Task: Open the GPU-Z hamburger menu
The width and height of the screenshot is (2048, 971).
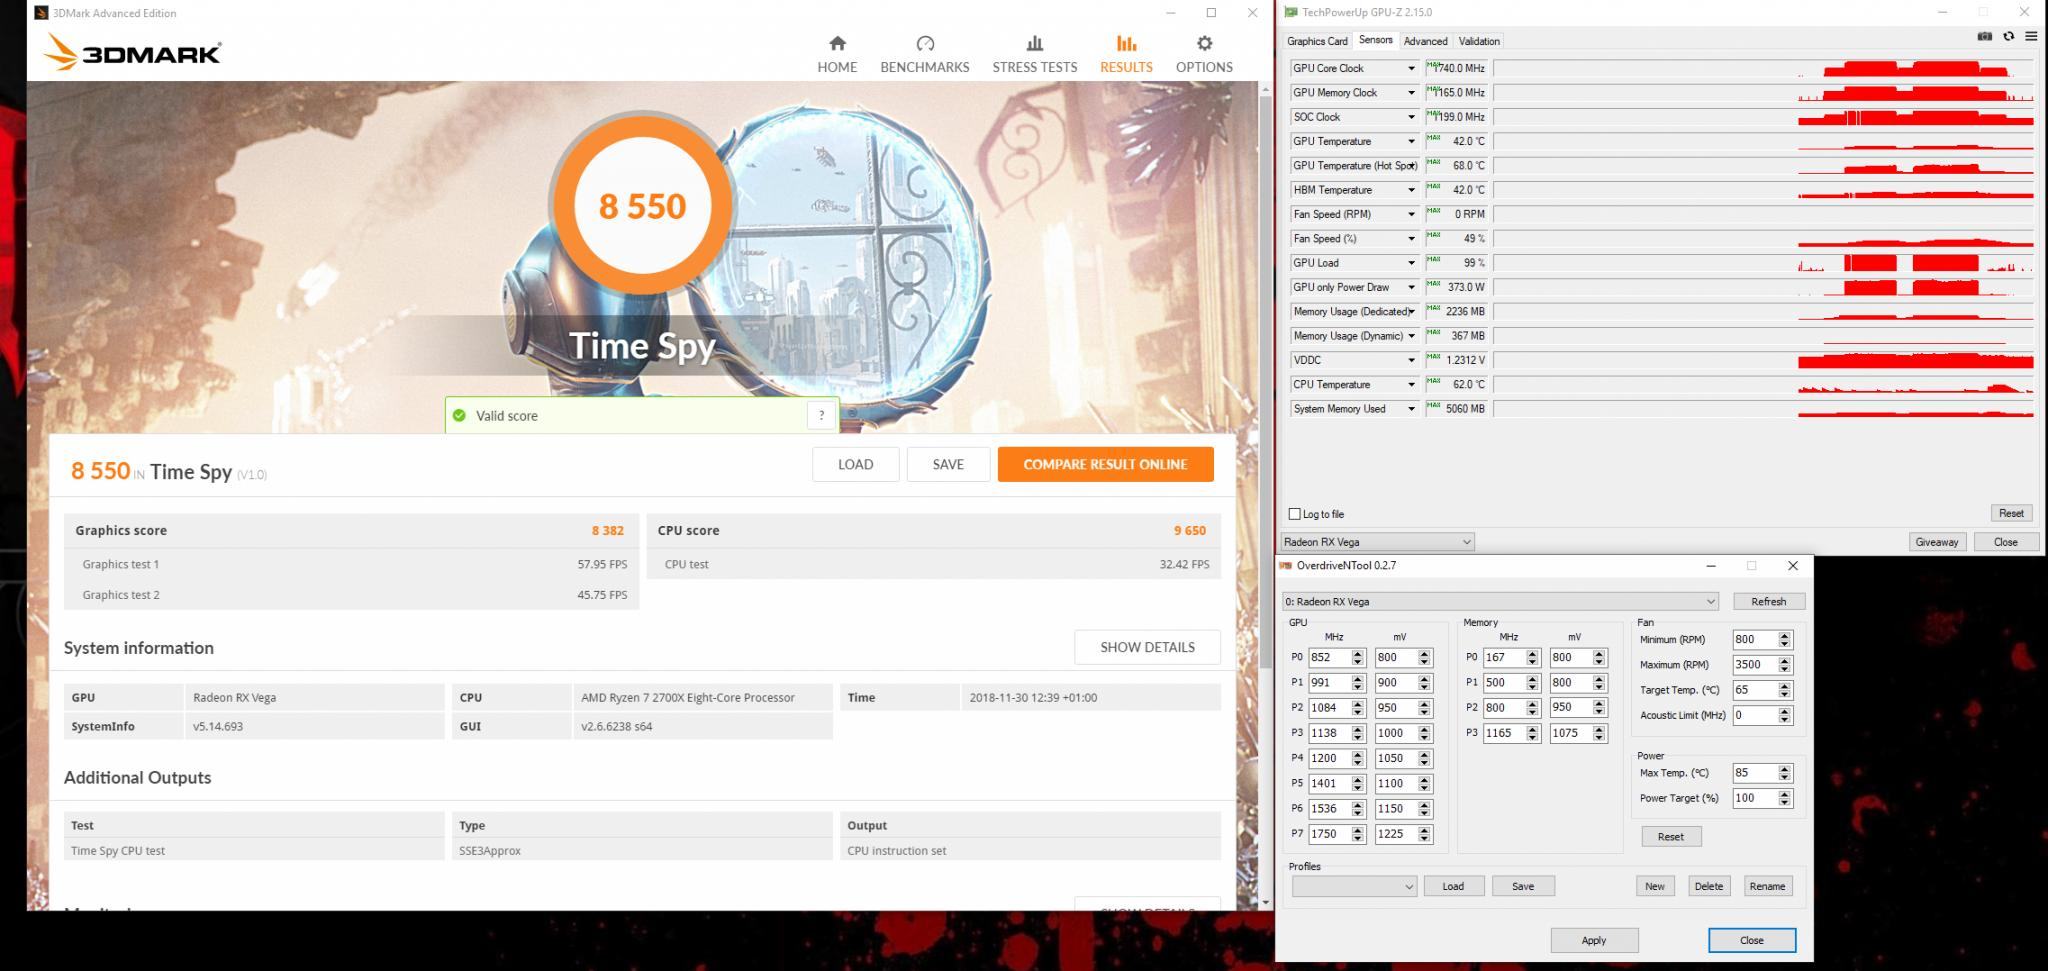Action: (x=2031, y=37)
